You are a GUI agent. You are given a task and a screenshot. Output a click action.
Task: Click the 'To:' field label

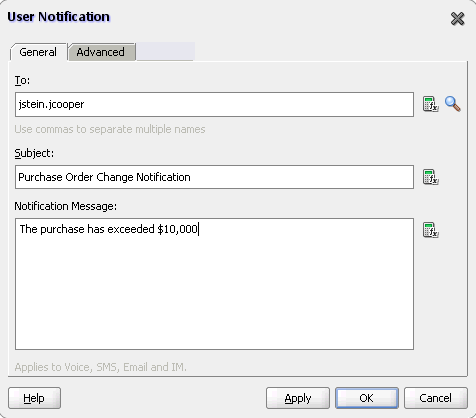click(22, 80)
